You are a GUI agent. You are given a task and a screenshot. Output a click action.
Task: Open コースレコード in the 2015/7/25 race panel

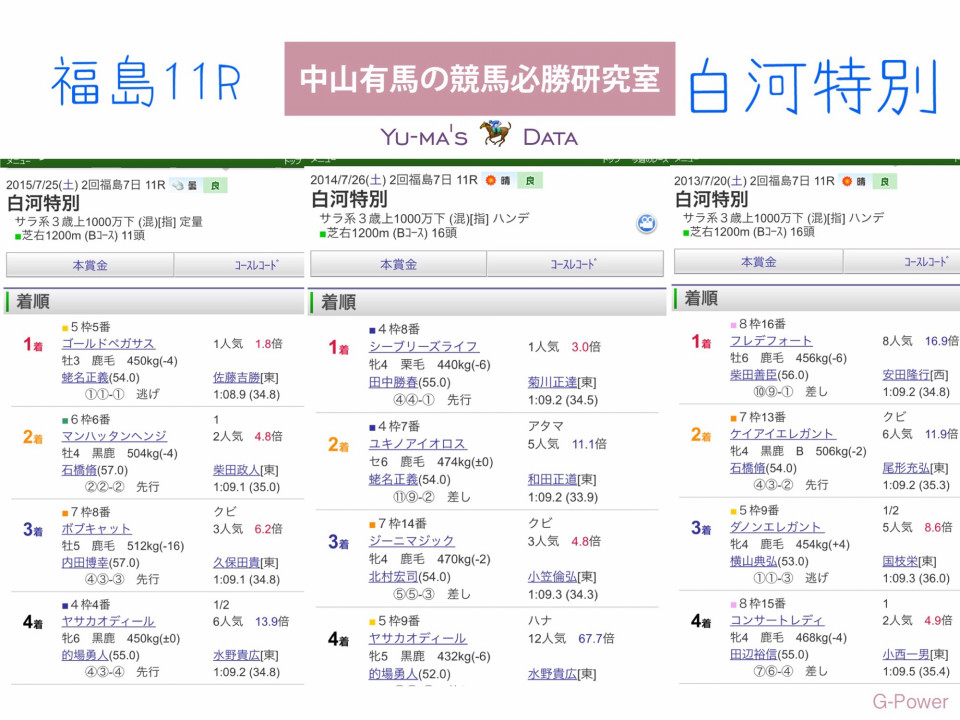point(239,265)
